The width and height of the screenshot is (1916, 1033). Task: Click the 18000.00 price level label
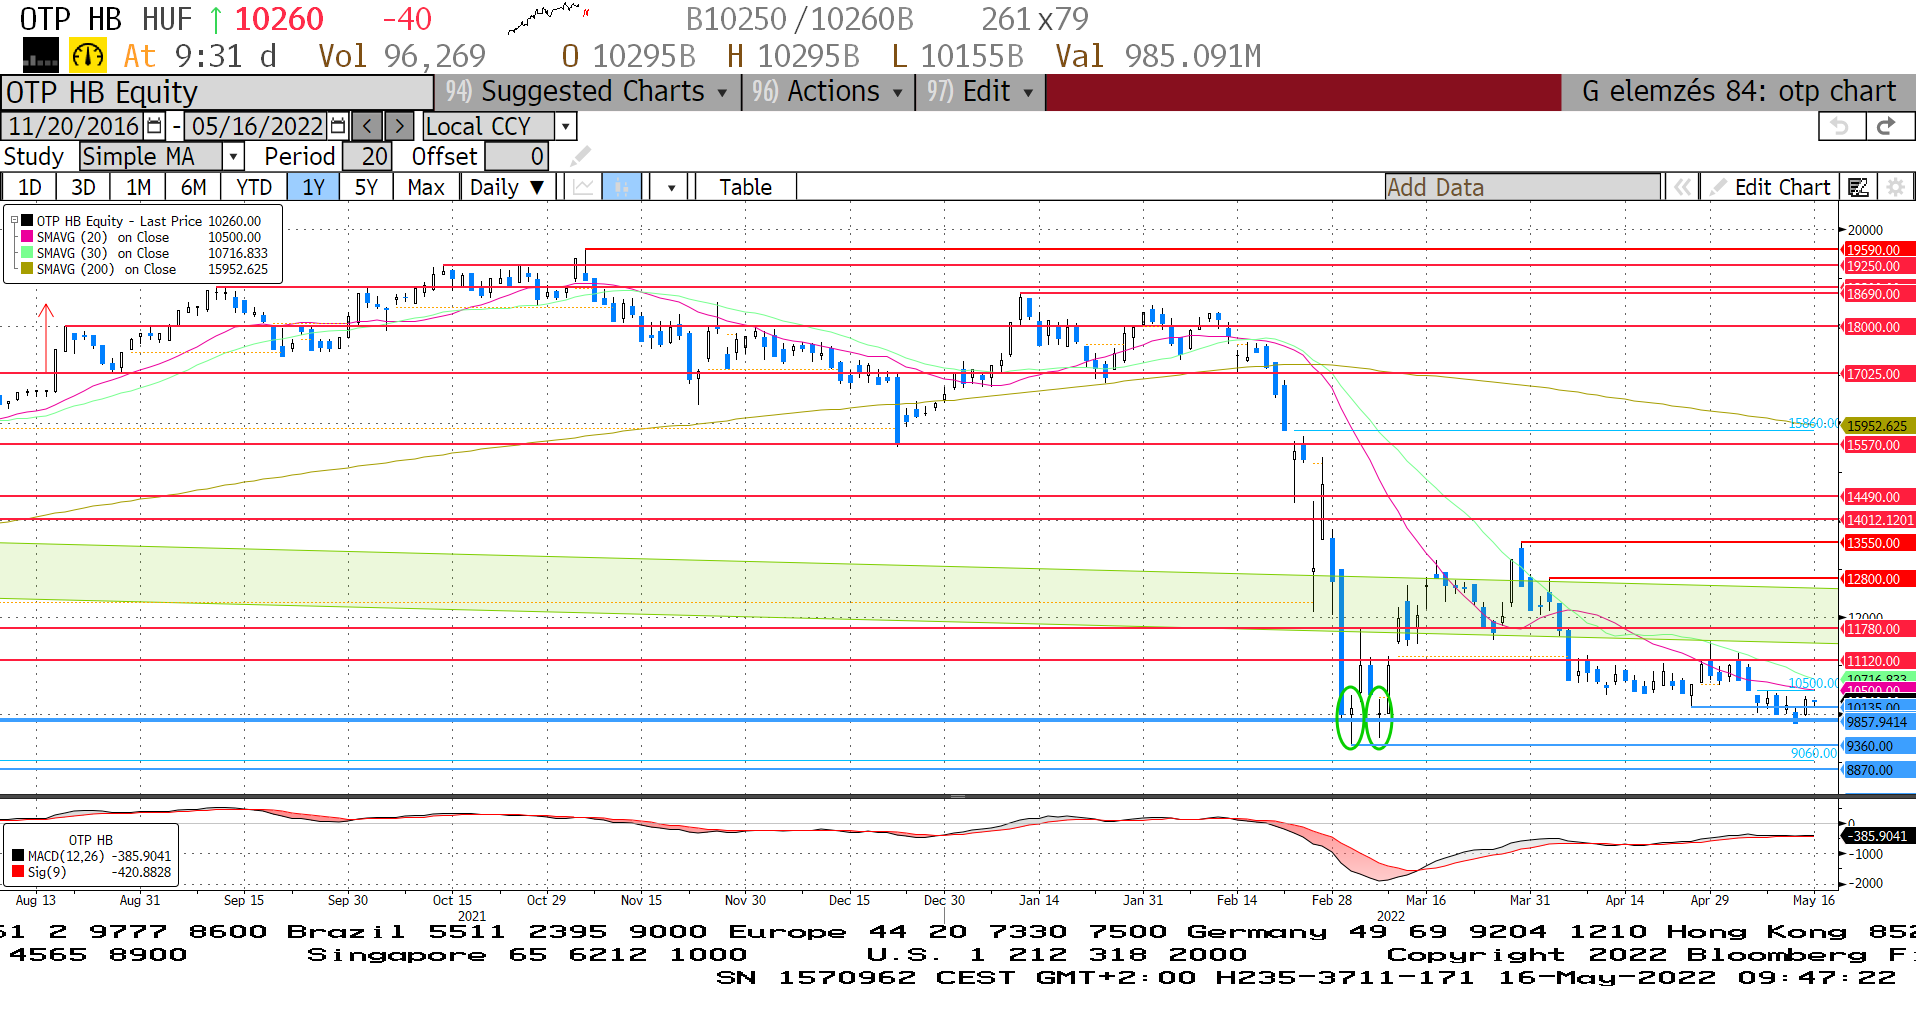(1878, 327)
